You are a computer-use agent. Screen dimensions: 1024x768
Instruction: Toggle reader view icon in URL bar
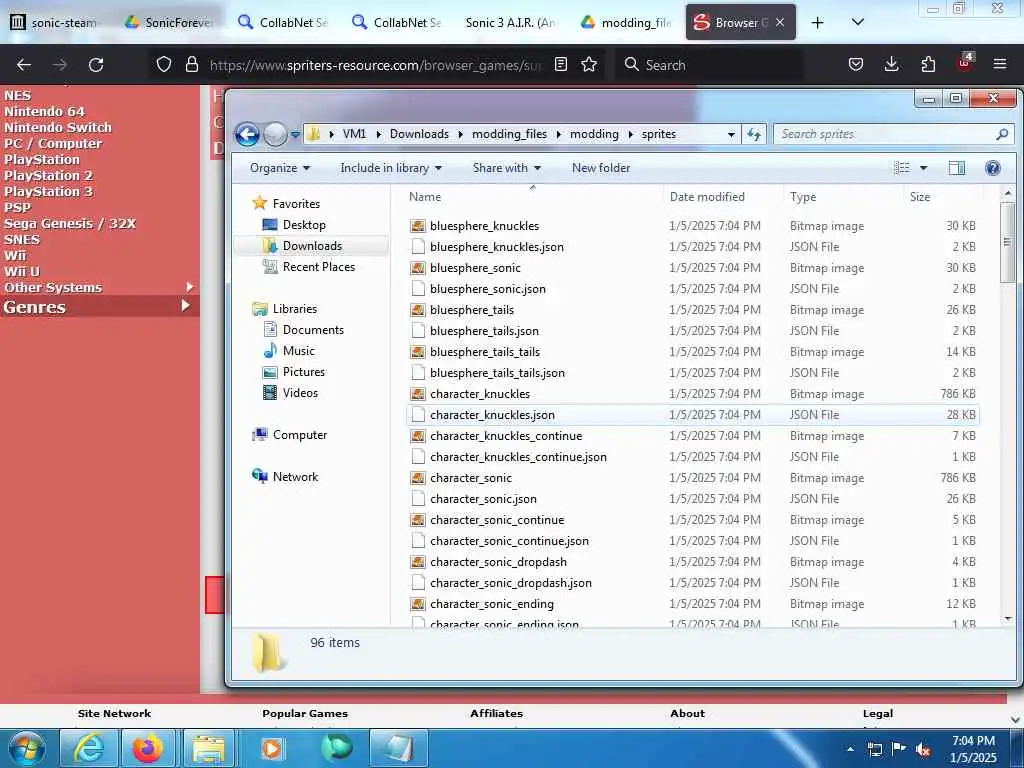point(560,64)
